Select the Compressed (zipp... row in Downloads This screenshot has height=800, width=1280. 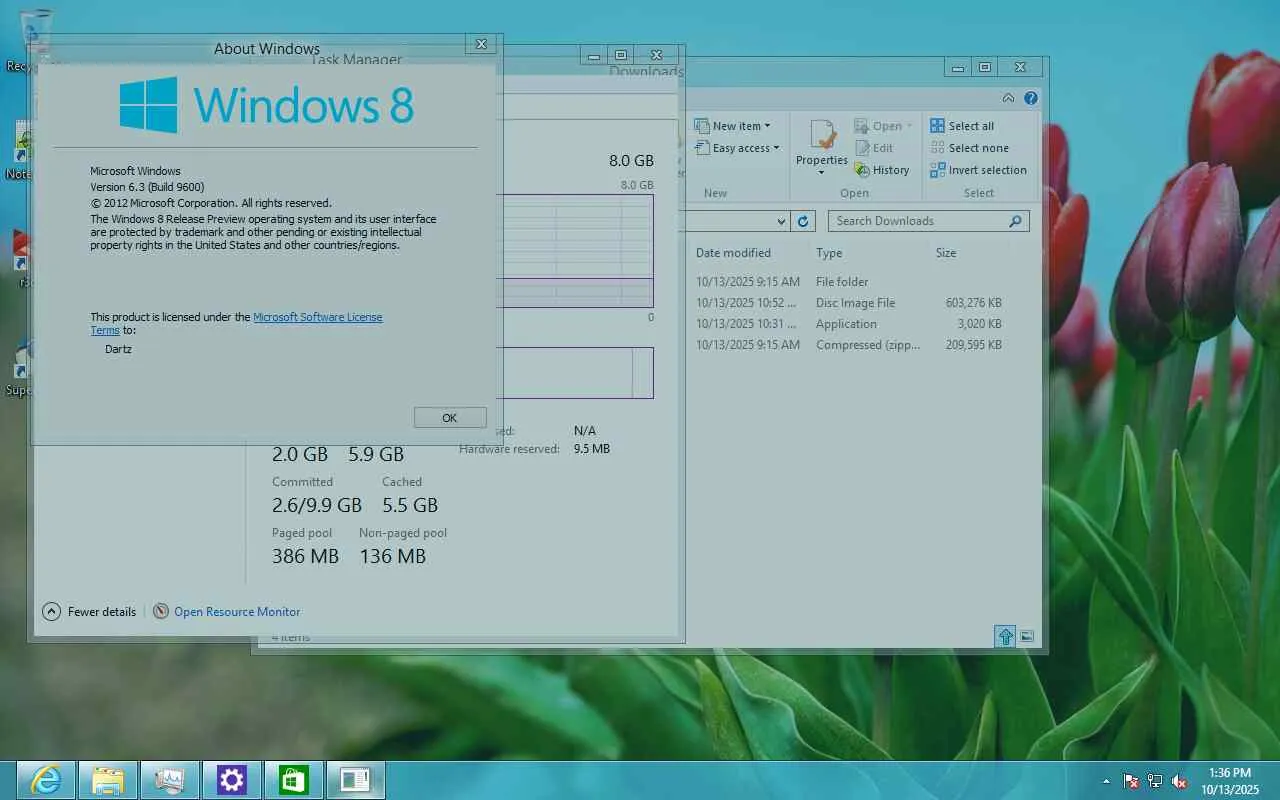click(x=850, y=345)
